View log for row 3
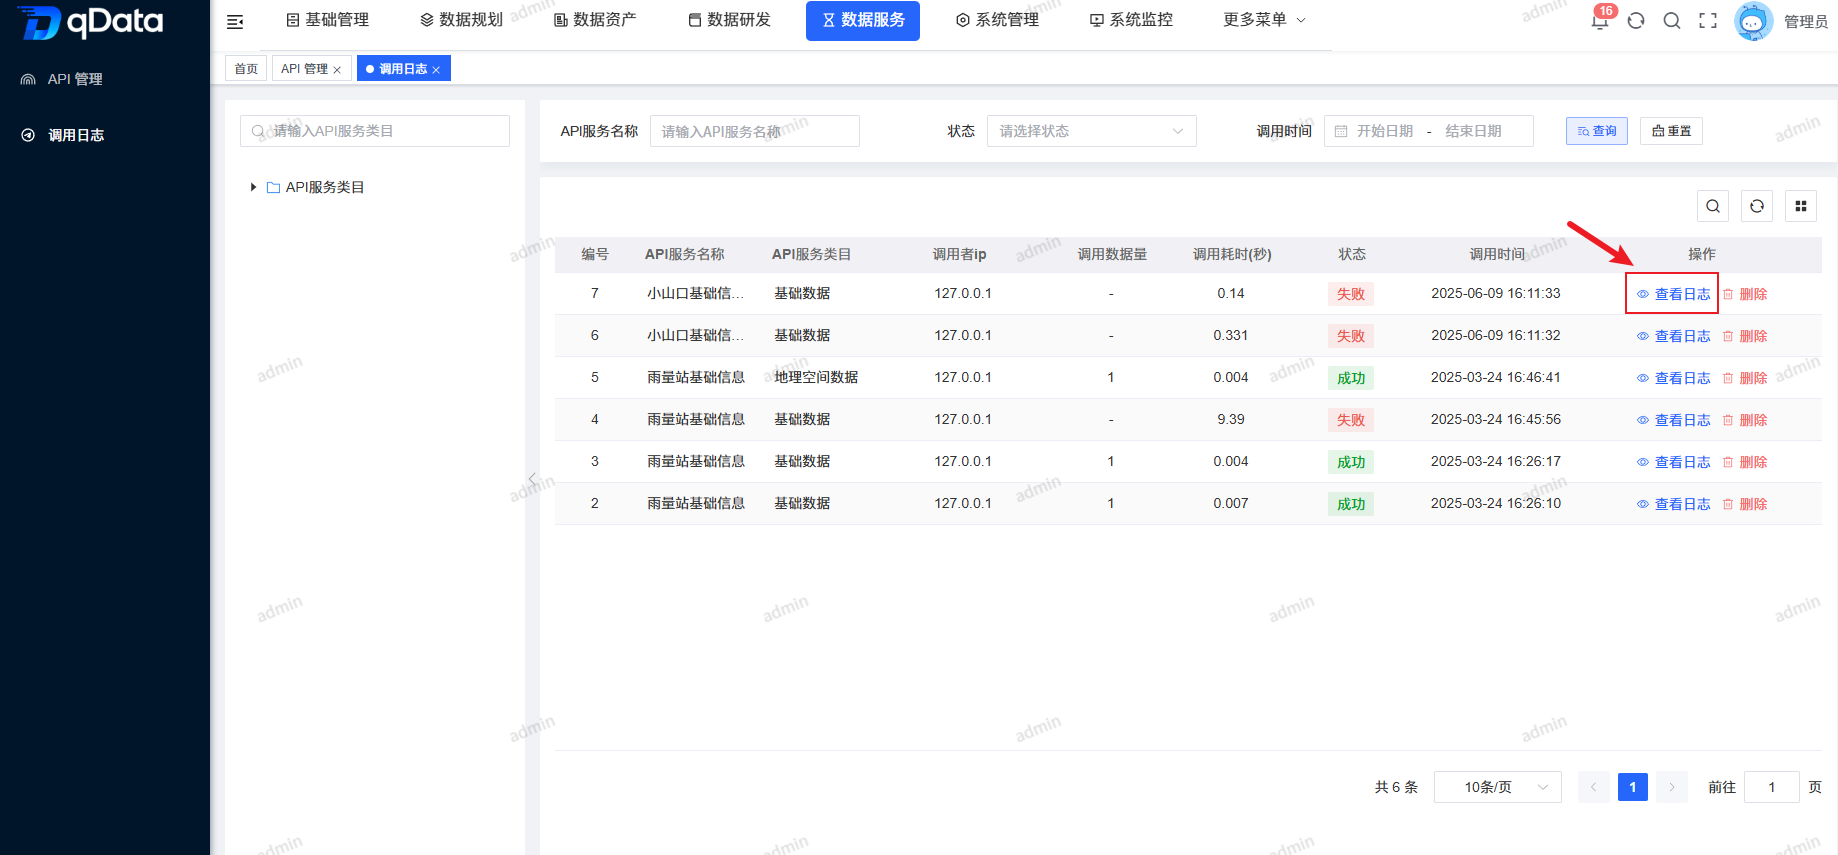This screenshot has height=855, width=1838. 1673,462
